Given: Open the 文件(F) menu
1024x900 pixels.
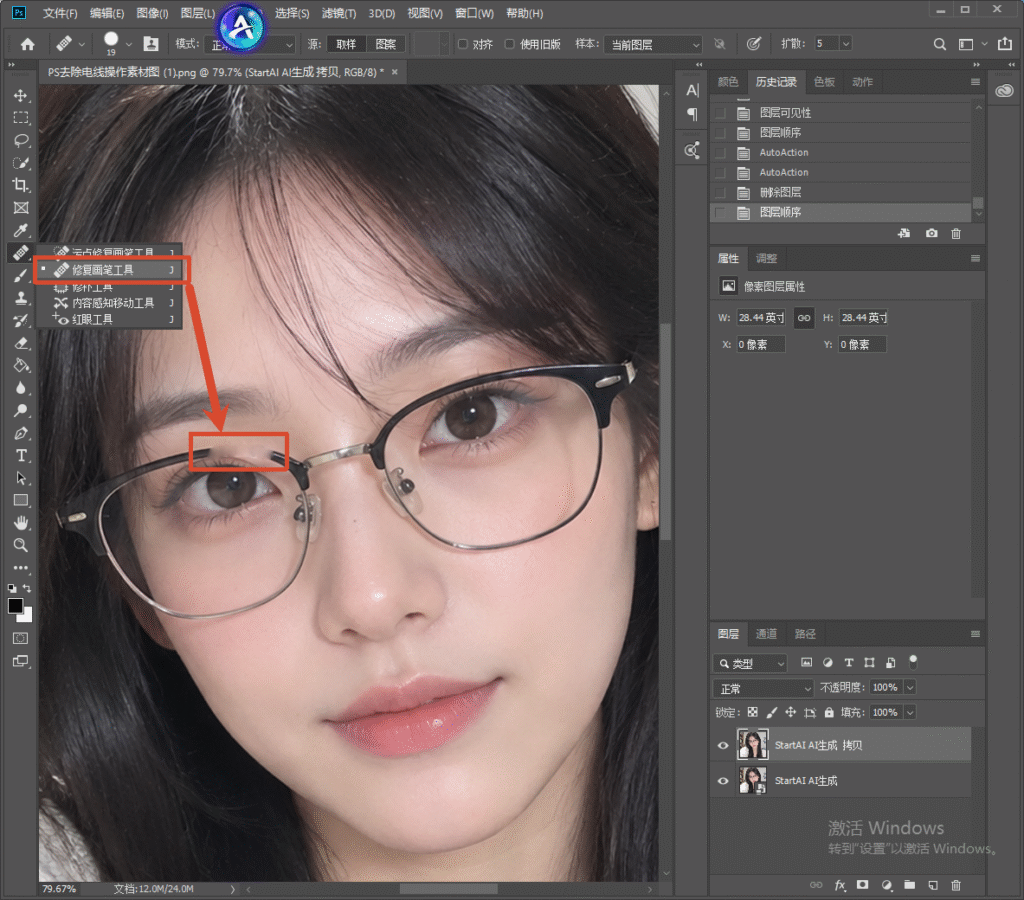Looking at the screenshot, I should click(60, 13).
